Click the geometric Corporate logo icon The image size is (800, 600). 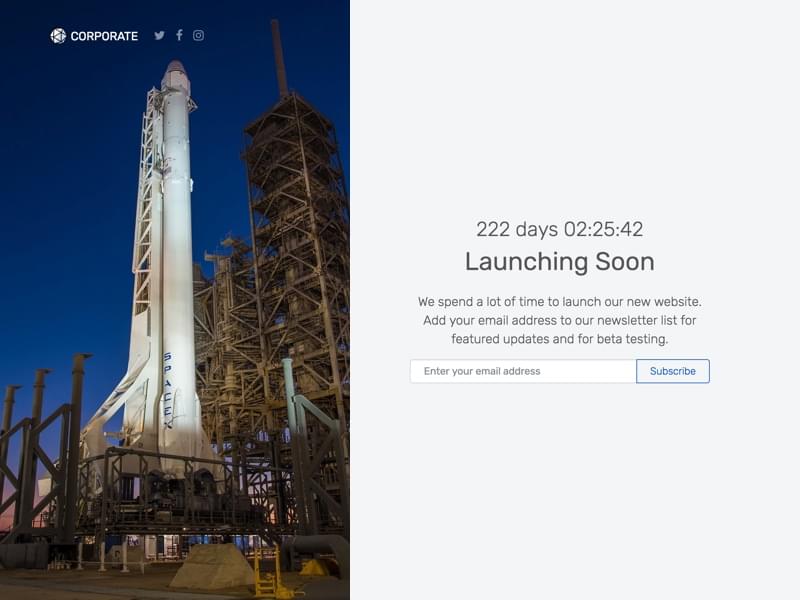[x=58, y=36]
